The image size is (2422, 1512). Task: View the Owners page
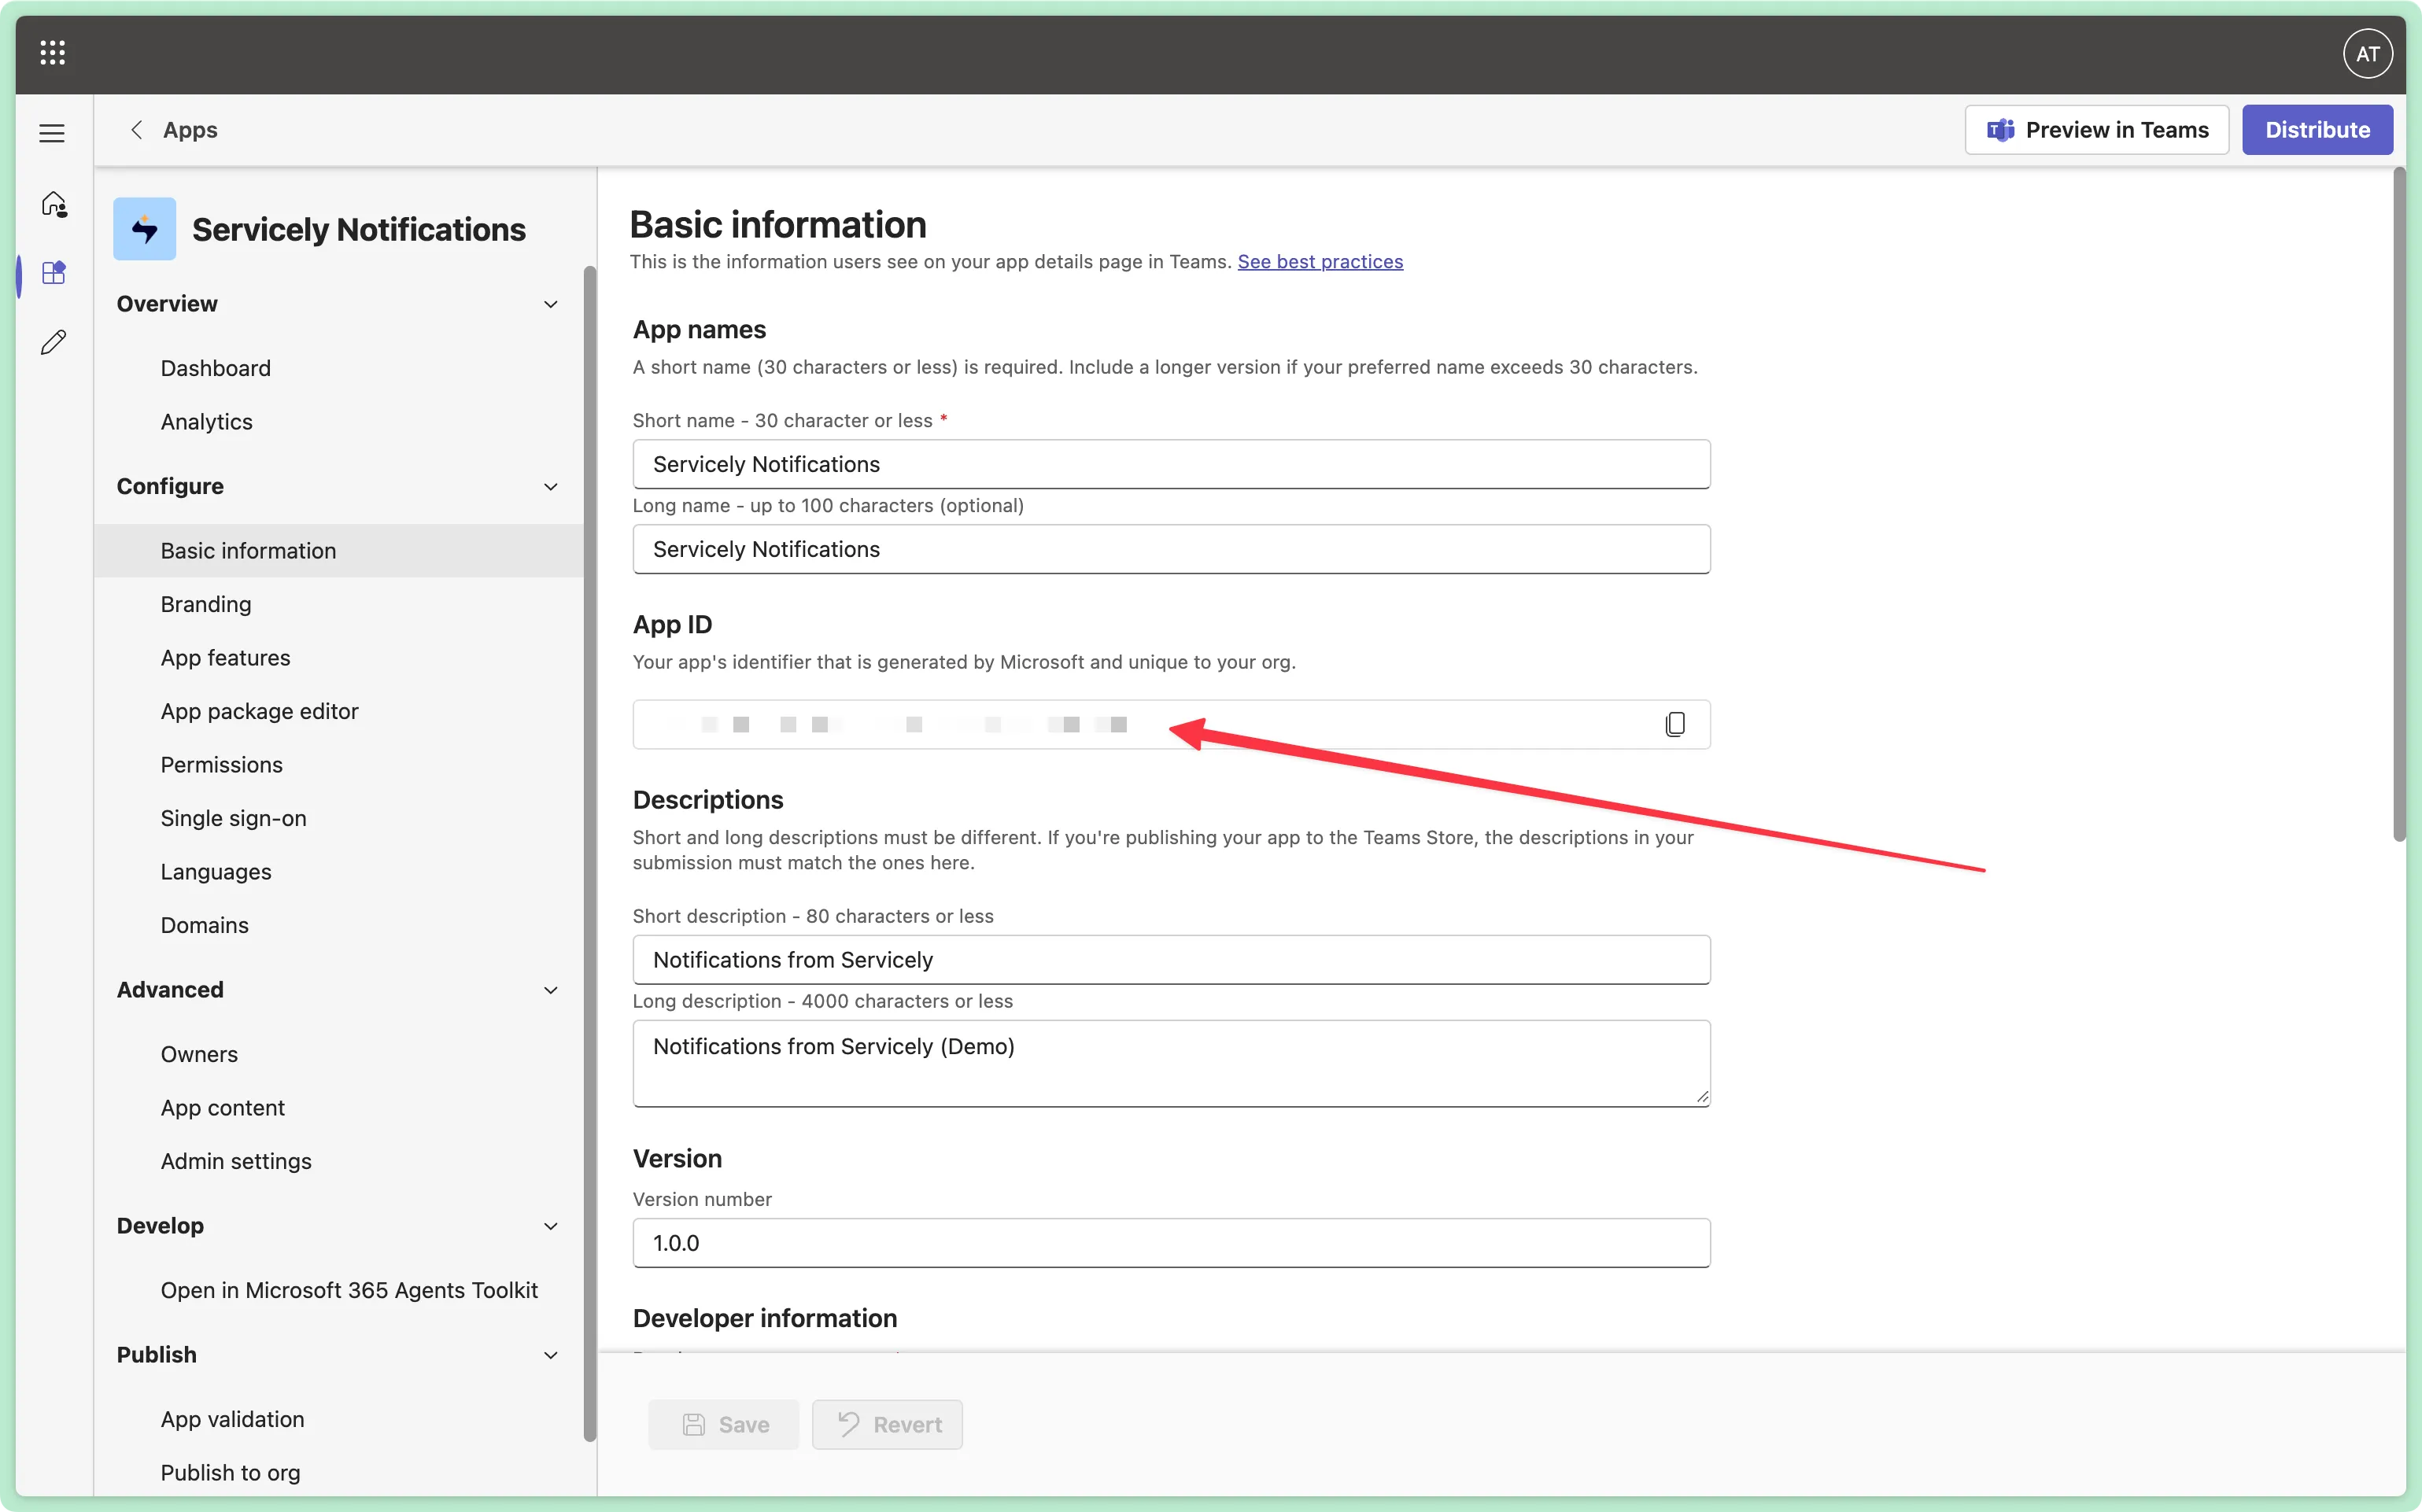click(200, 1054)
